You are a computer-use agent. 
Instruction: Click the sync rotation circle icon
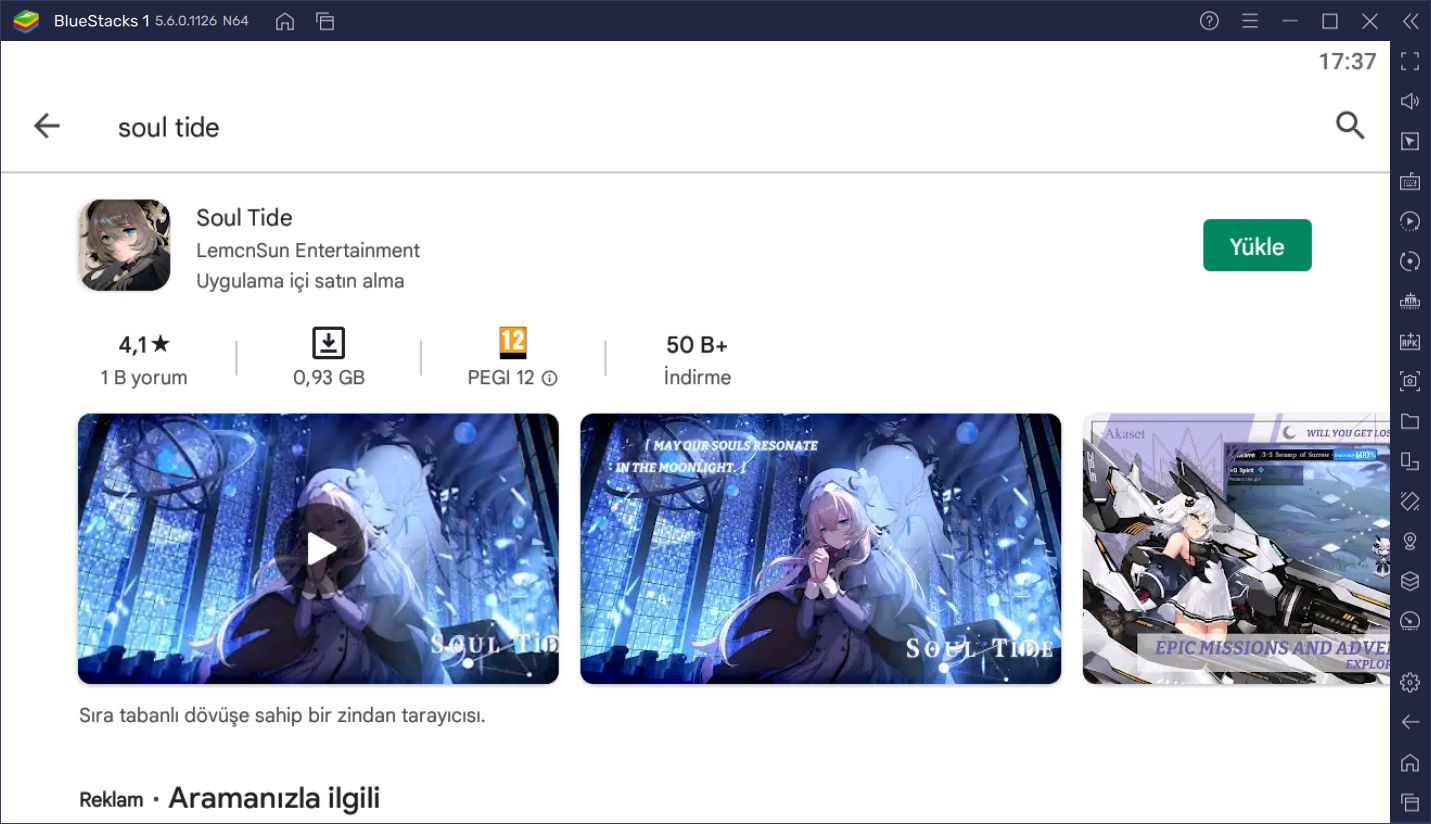coord(1410,261)
